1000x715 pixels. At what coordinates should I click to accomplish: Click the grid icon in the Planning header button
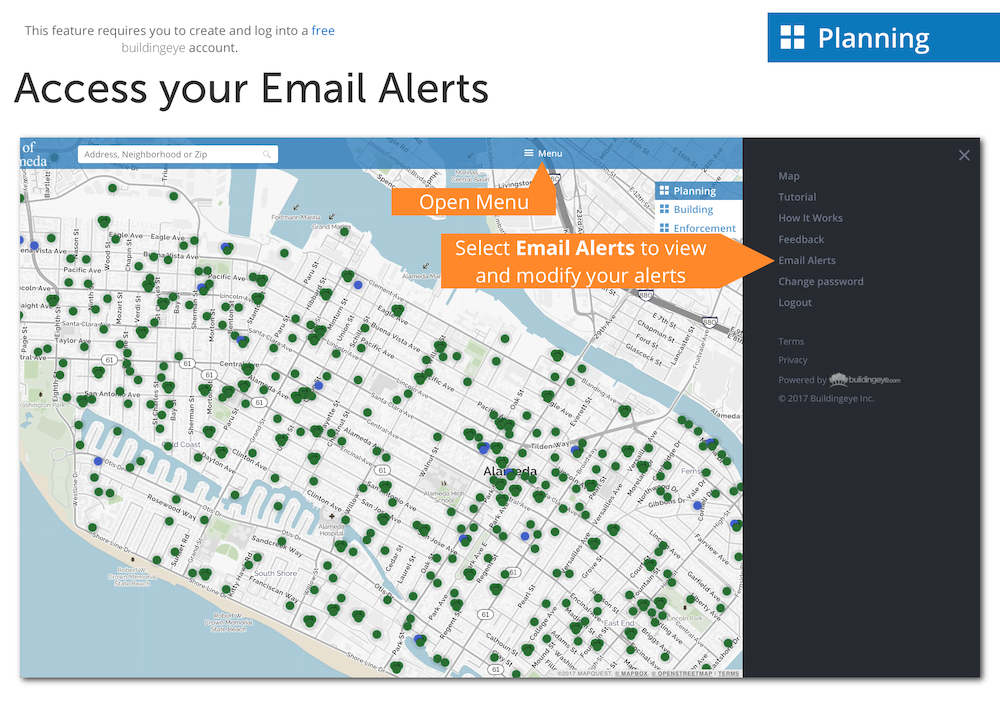click(793, 38)
